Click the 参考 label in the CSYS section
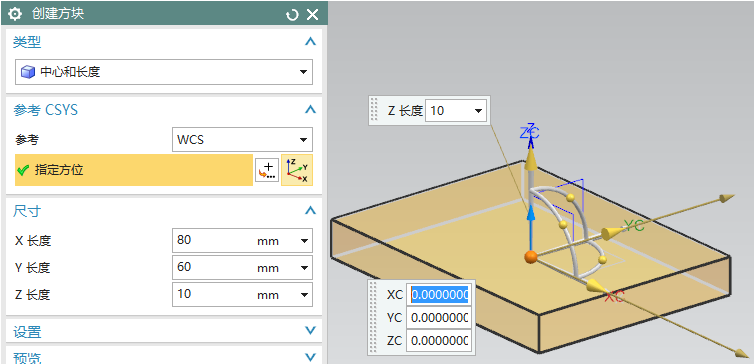 pyautogui.click(x=27, y=140)
